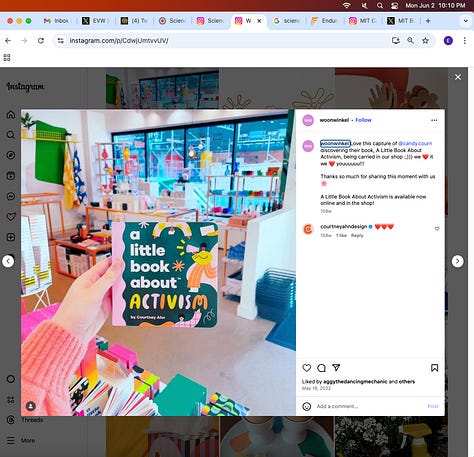Image resolution: width=474 pixels, height=457 pixels.
Task: Open the More hamburger menu
Action: pyautogui.click(x=21, y=440)
